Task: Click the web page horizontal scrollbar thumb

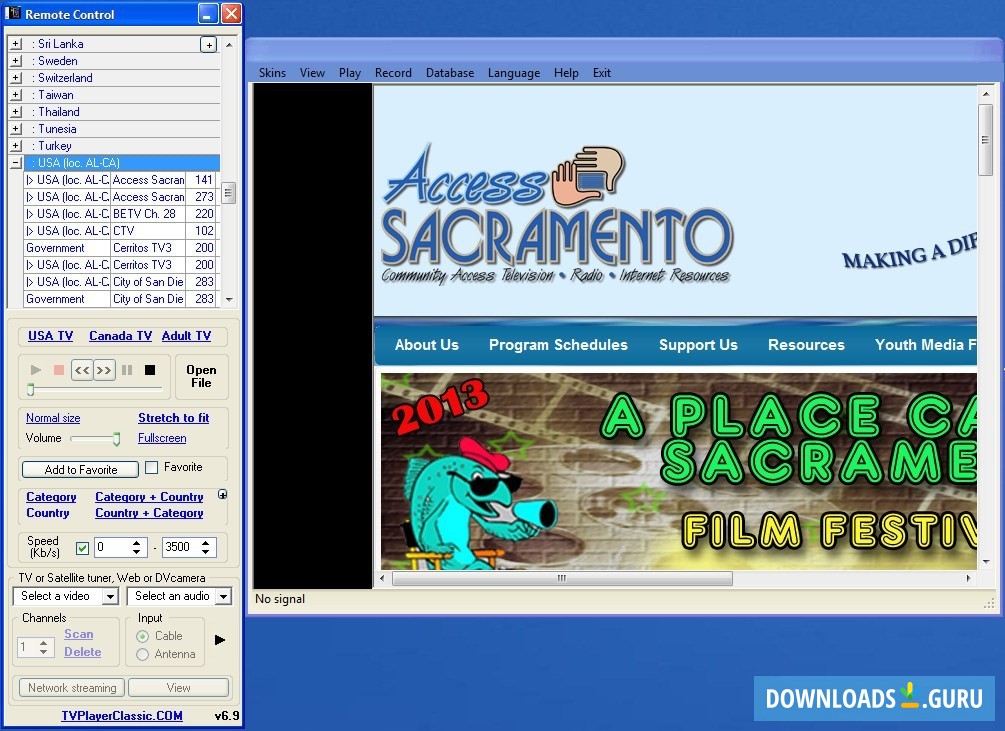Action: point(562,579)
